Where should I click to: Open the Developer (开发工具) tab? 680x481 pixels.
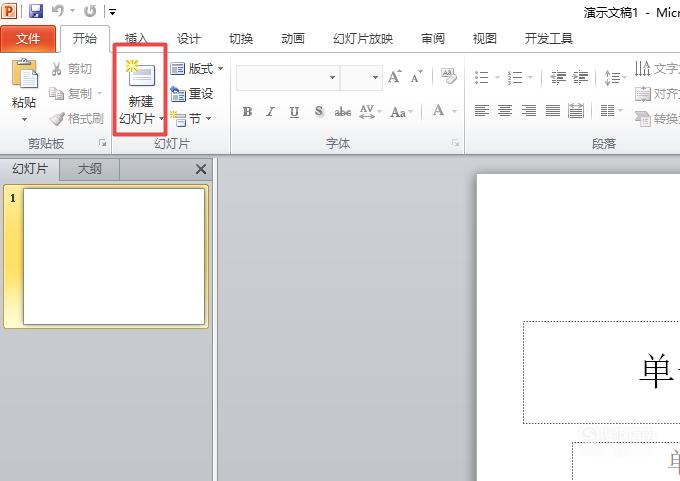point(549,39)
